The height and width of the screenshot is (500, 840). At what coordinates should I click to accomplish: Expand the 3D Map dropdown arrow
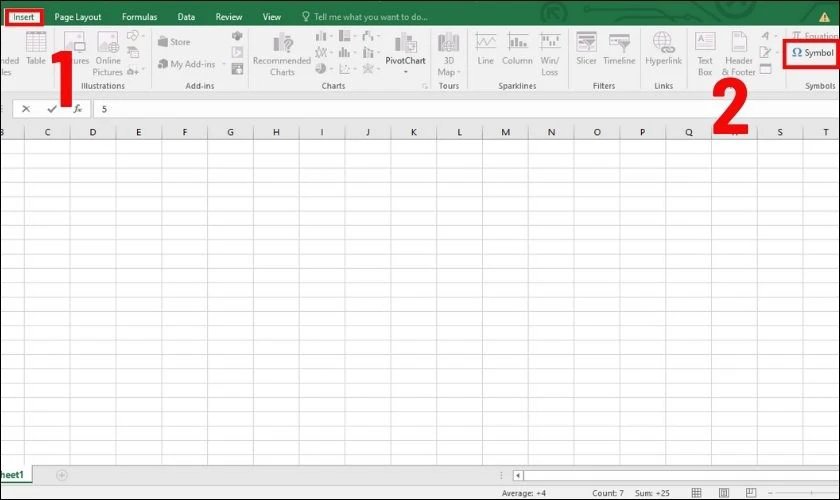(x=459, y=72)
